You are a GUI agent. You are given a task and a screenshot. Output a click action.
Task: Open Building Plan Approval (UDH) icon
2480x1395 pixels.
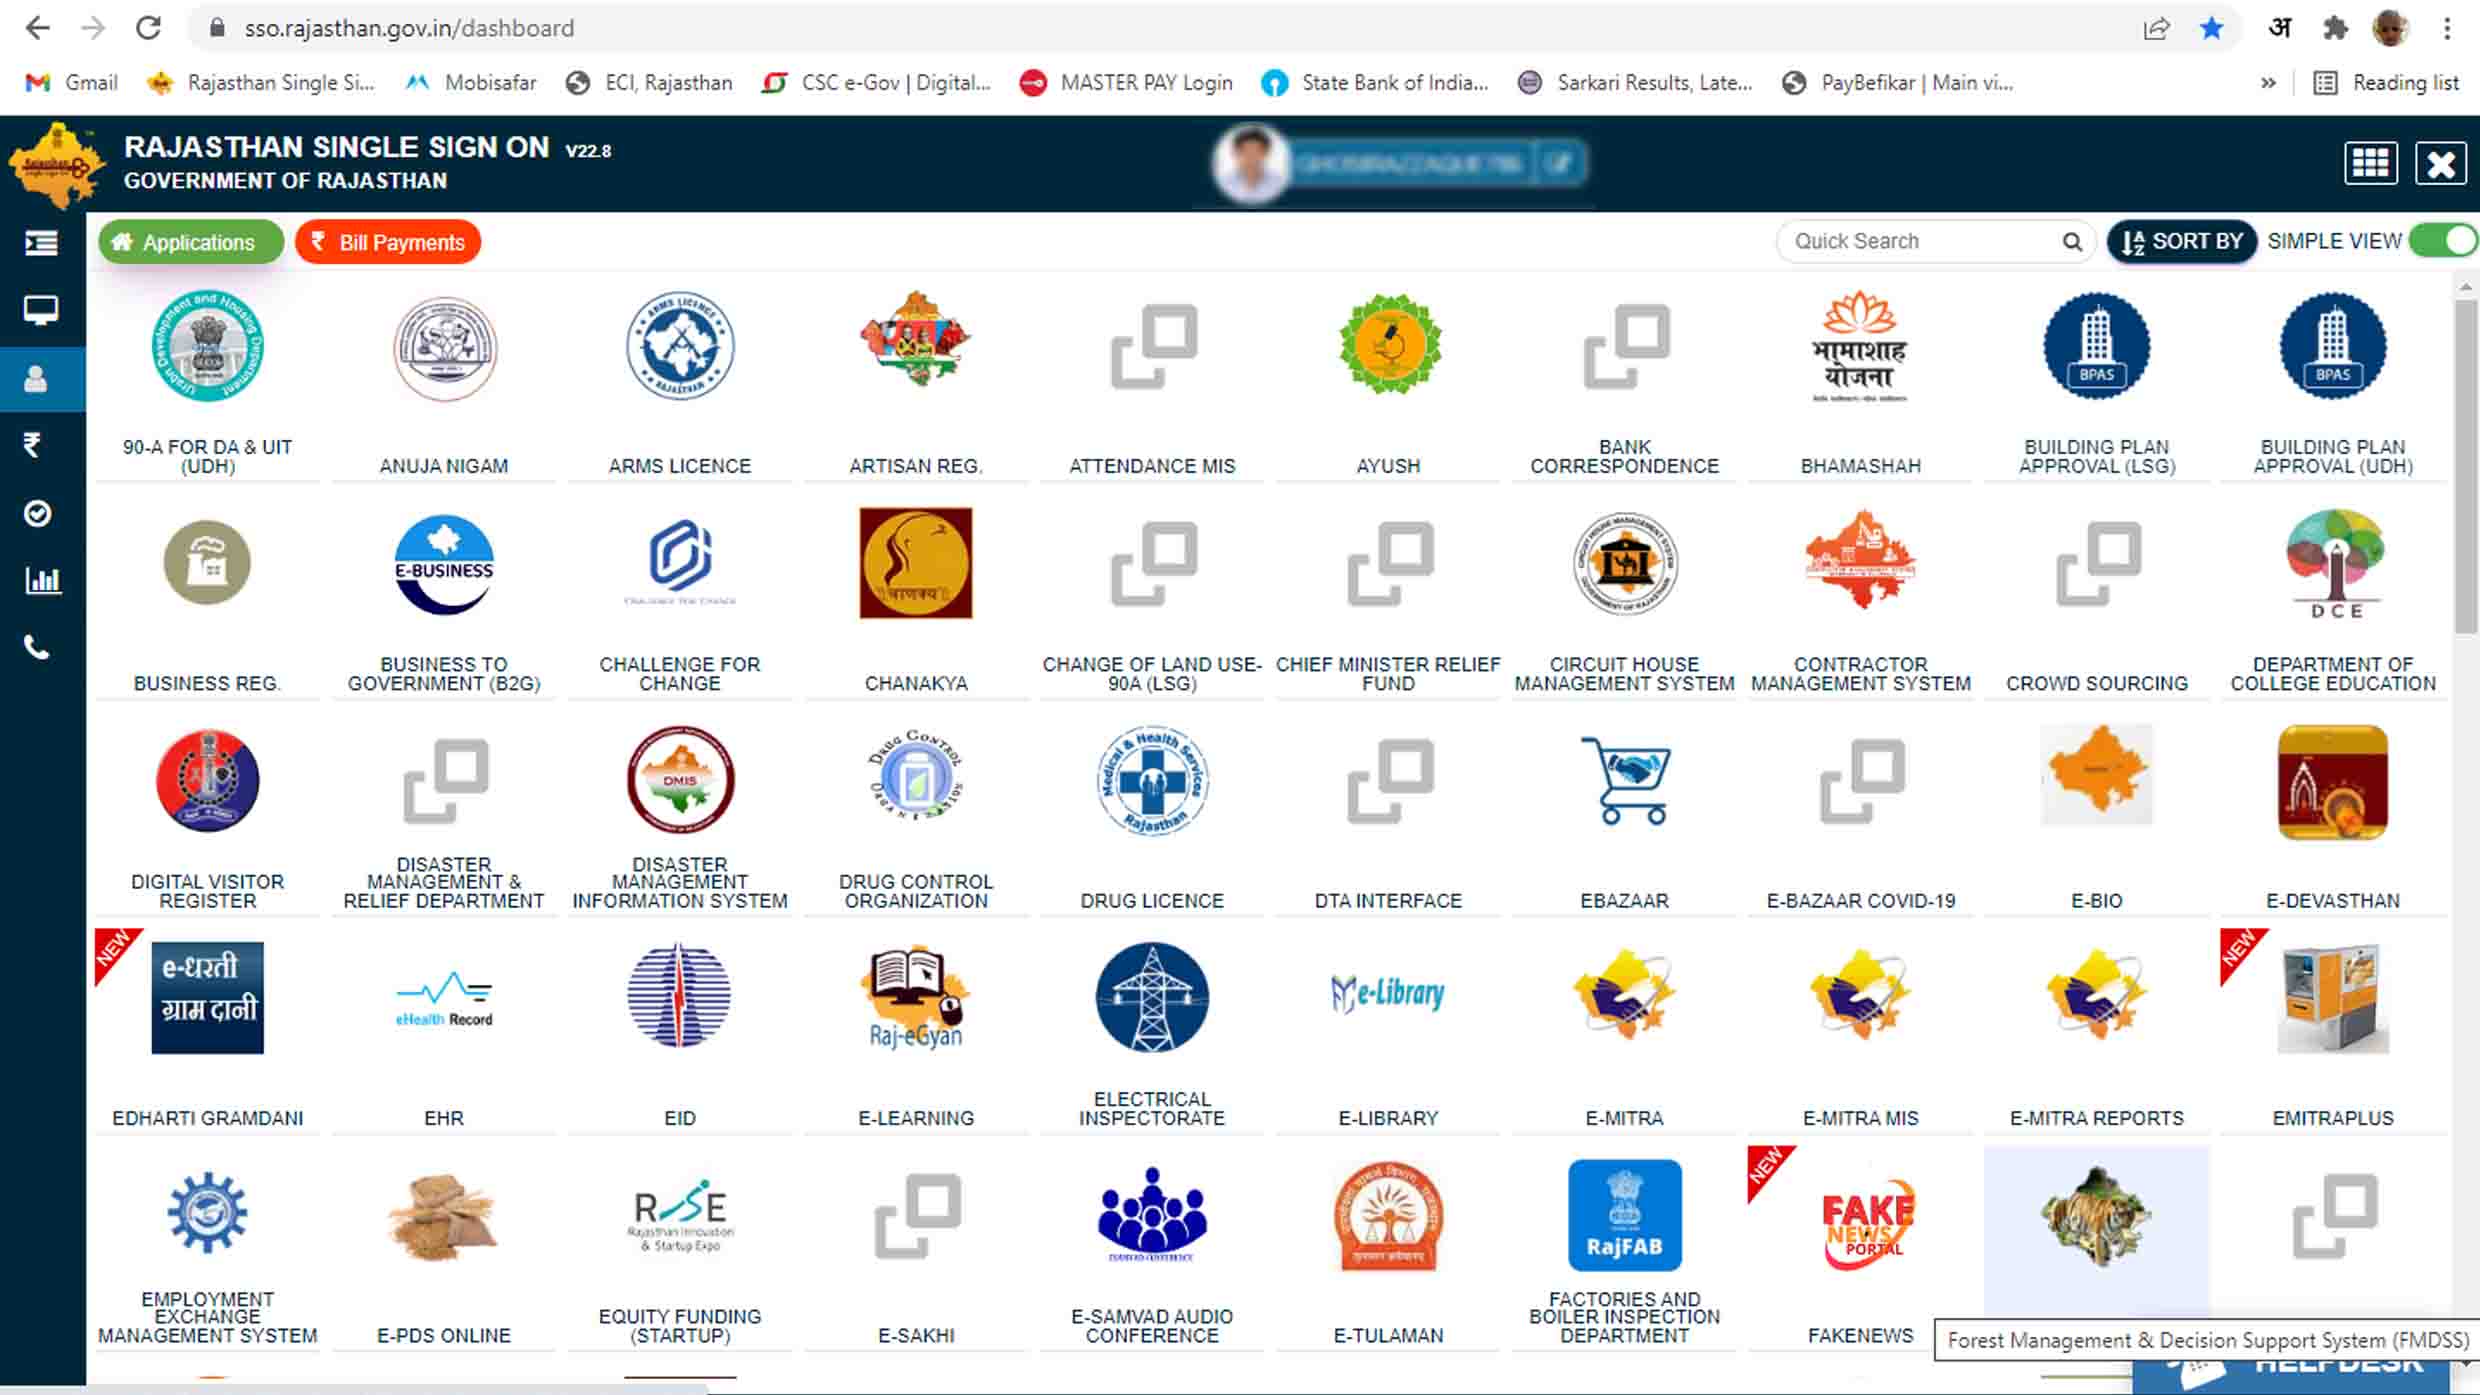2333,346
